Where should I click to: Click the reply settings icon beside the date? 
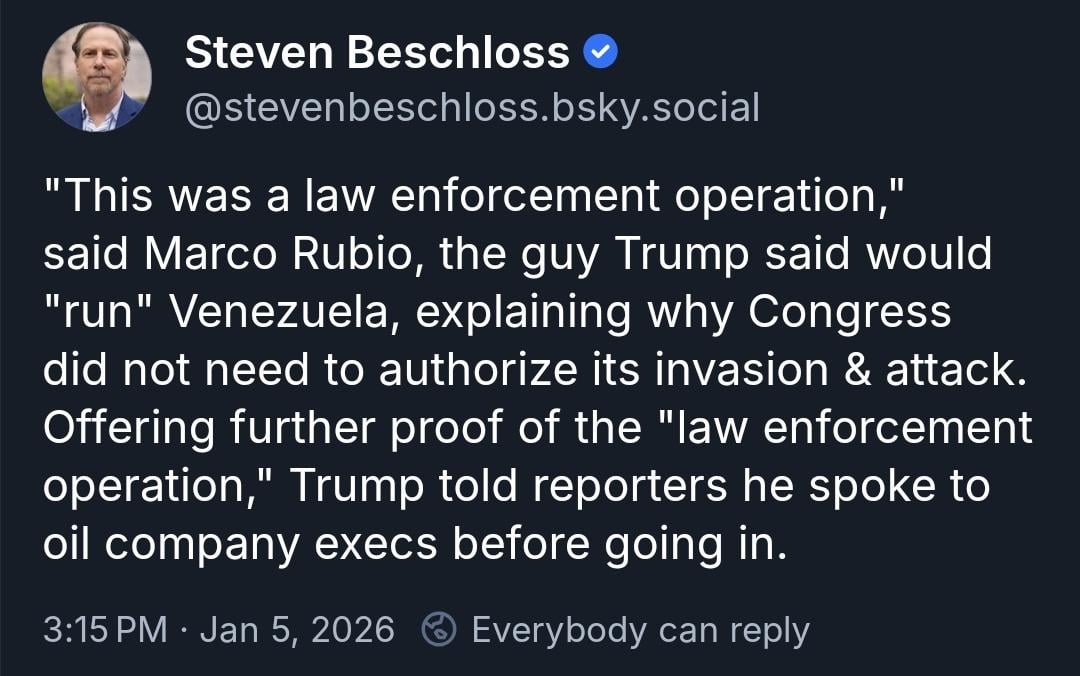coord(440,630)
